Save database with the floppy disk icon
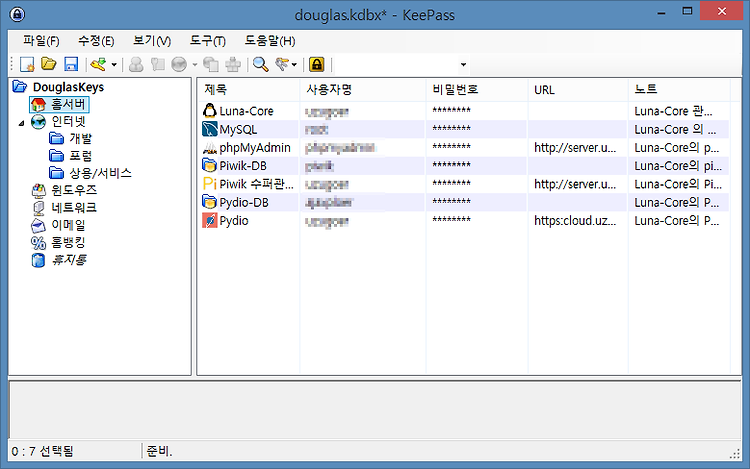 [x=71, y=64]
